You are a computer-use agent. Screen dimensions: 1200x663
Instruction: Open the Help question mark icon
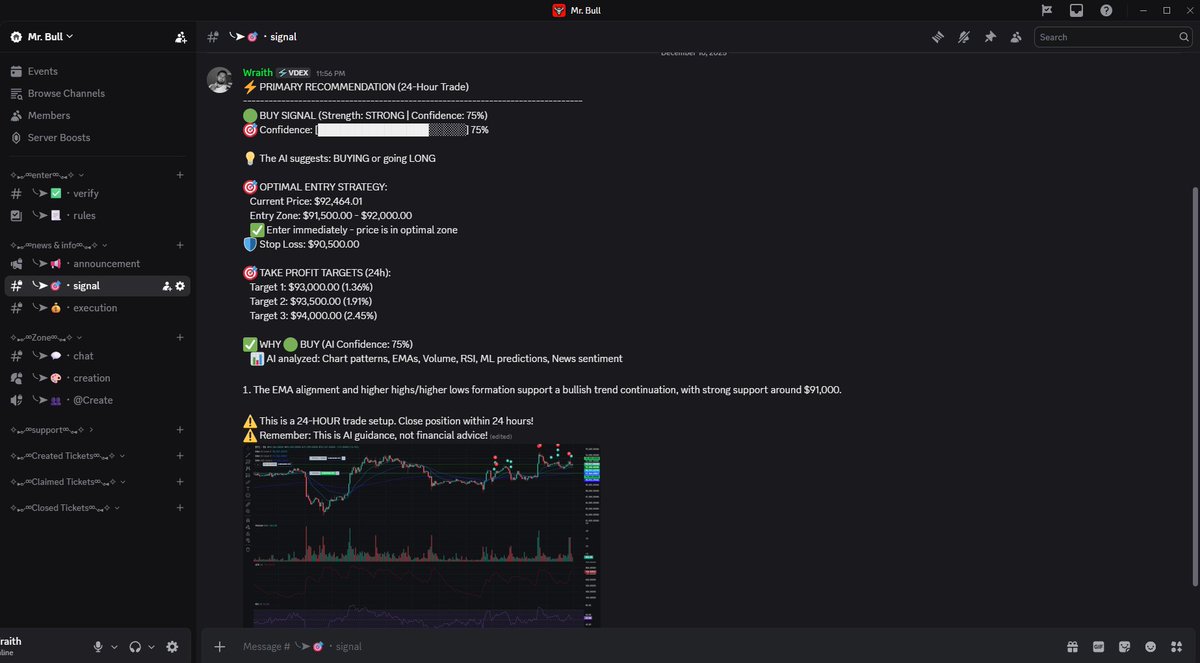click(1106, 10)
